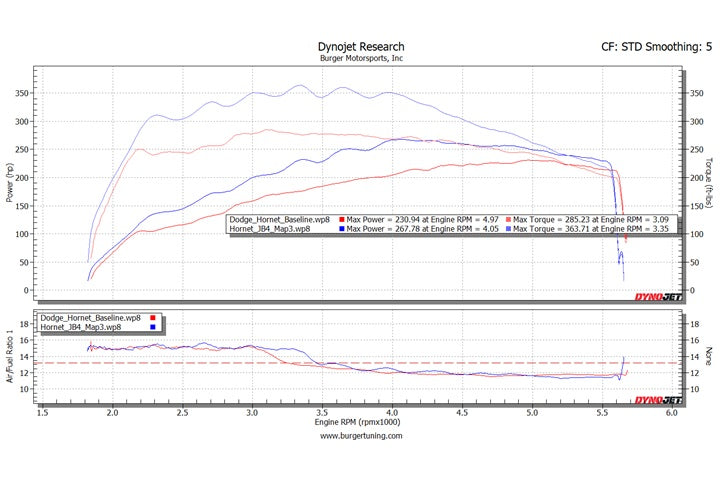Image resolution: width=720 pixels, height=480 pixels.
Task: Click the Dynojet logo in air/fuel chart
Action: coord(658,400)
